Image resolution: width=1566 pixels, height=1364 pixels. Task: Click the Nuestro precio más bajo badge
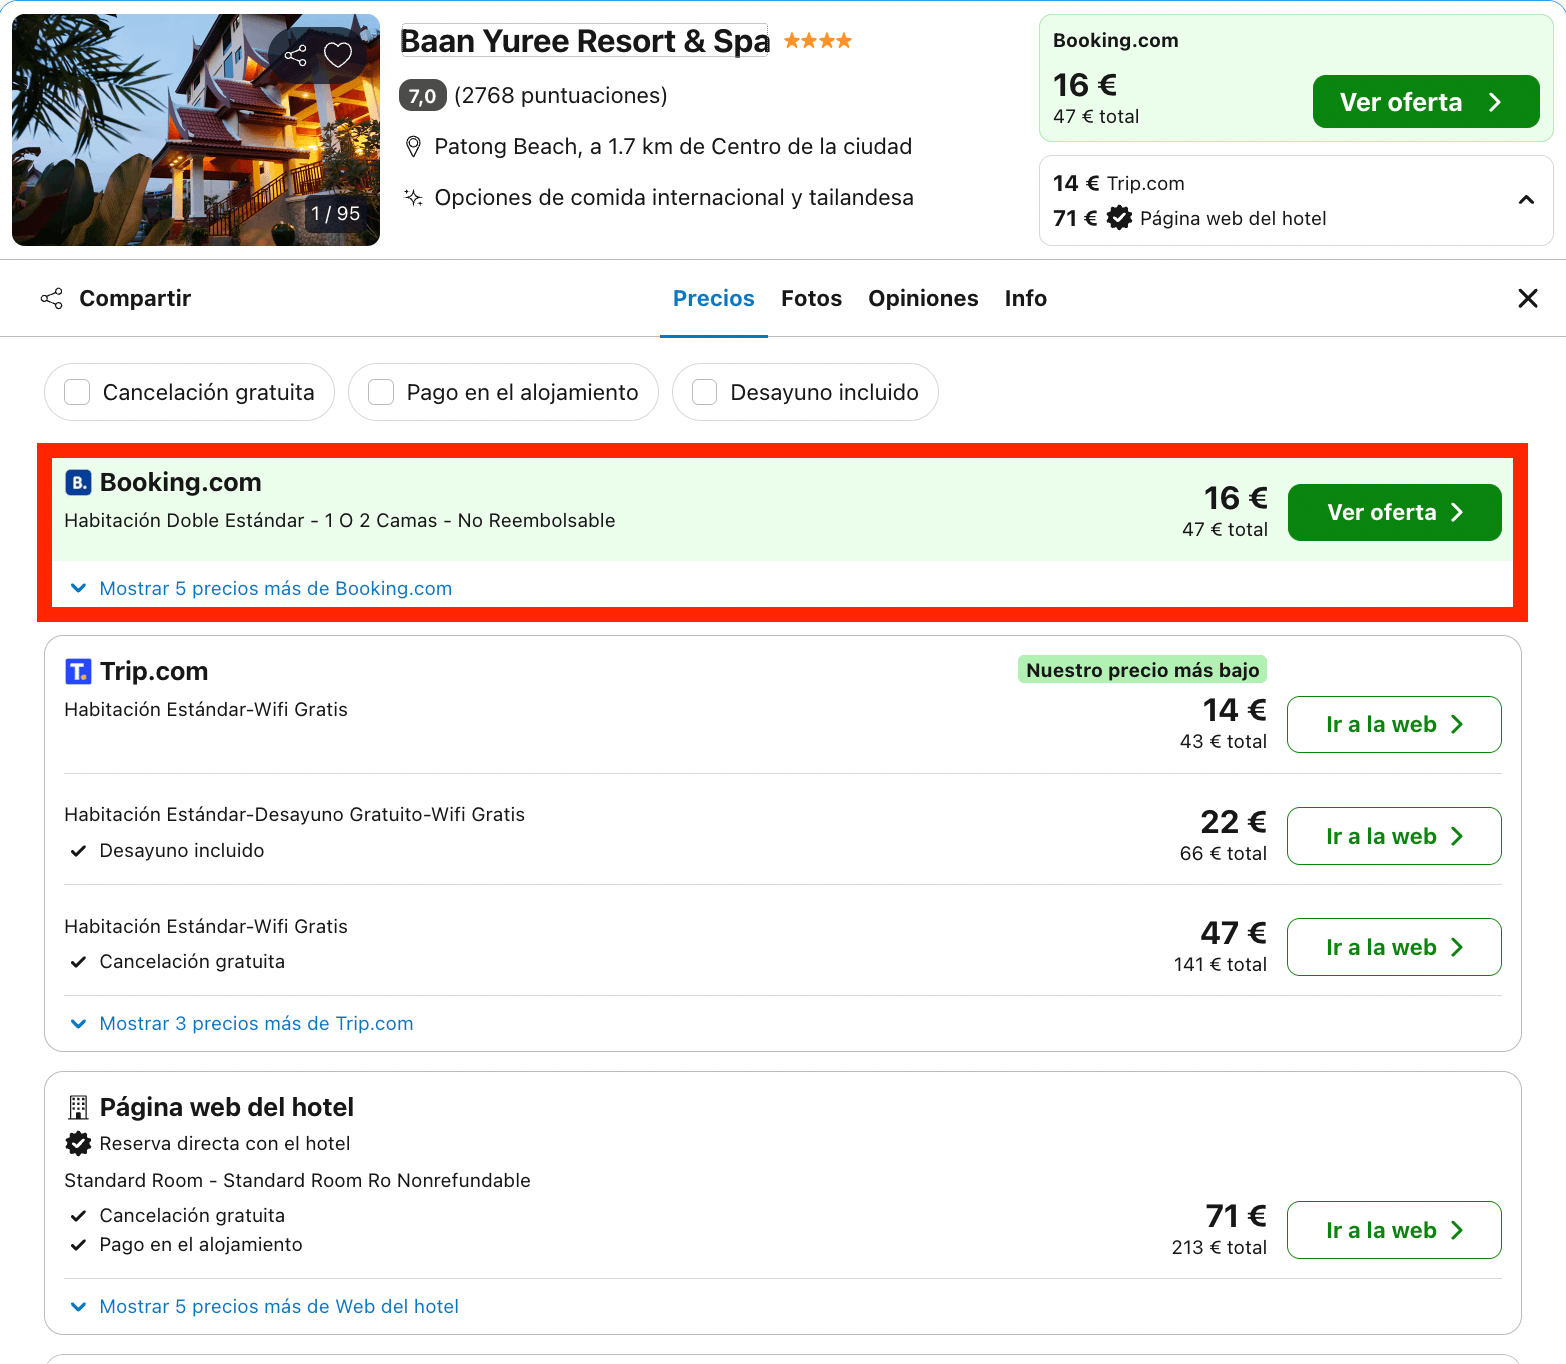click(1143, 670)
